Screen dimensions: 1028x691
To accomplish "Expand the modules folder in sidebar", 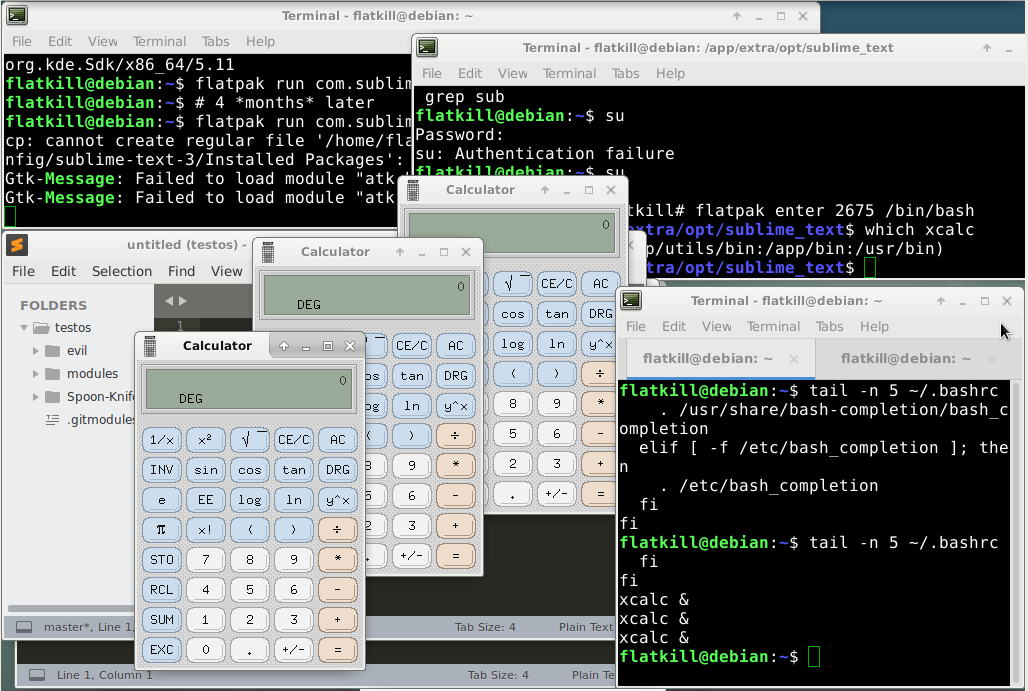I will coord(35,374).
